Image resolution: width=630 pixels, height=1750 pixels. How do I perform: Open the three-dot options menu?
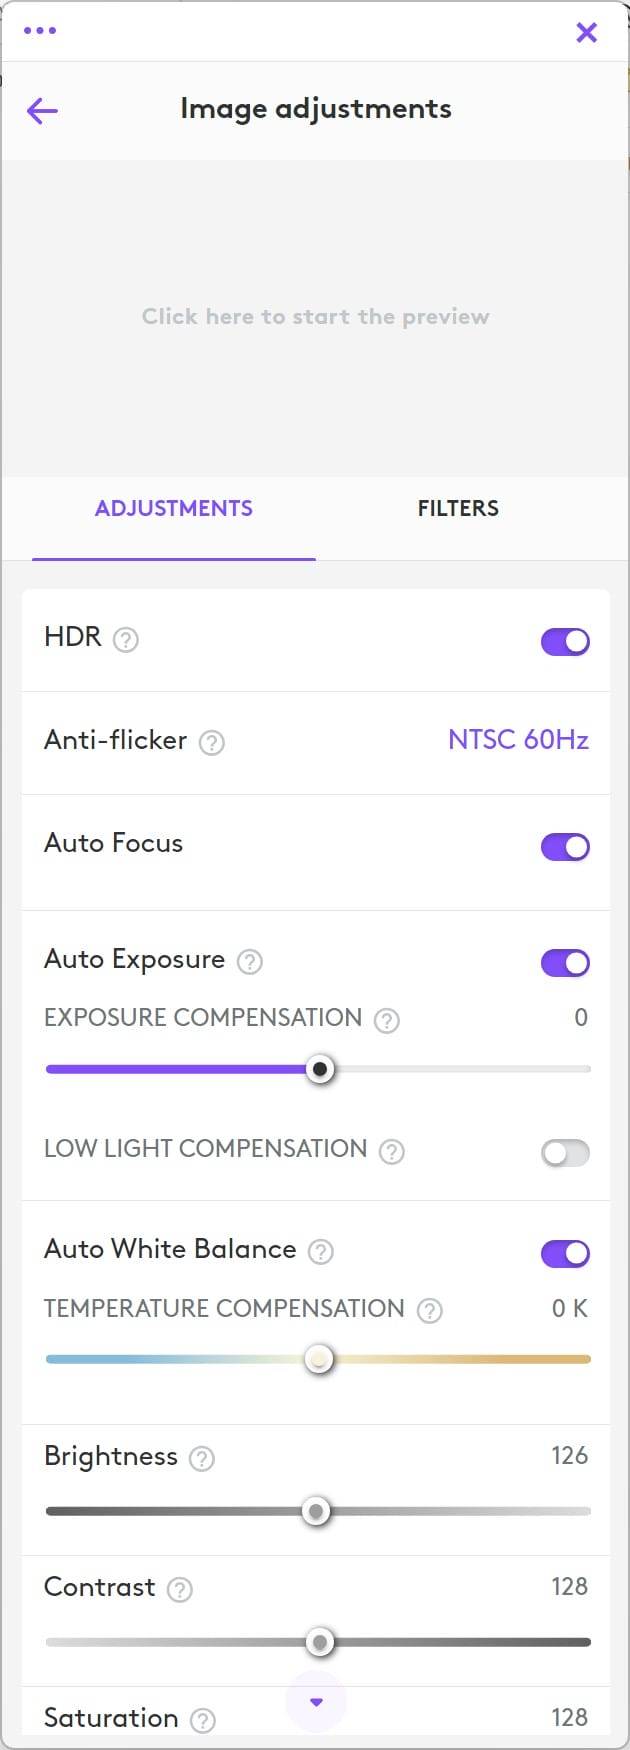[x=40, y=30]
